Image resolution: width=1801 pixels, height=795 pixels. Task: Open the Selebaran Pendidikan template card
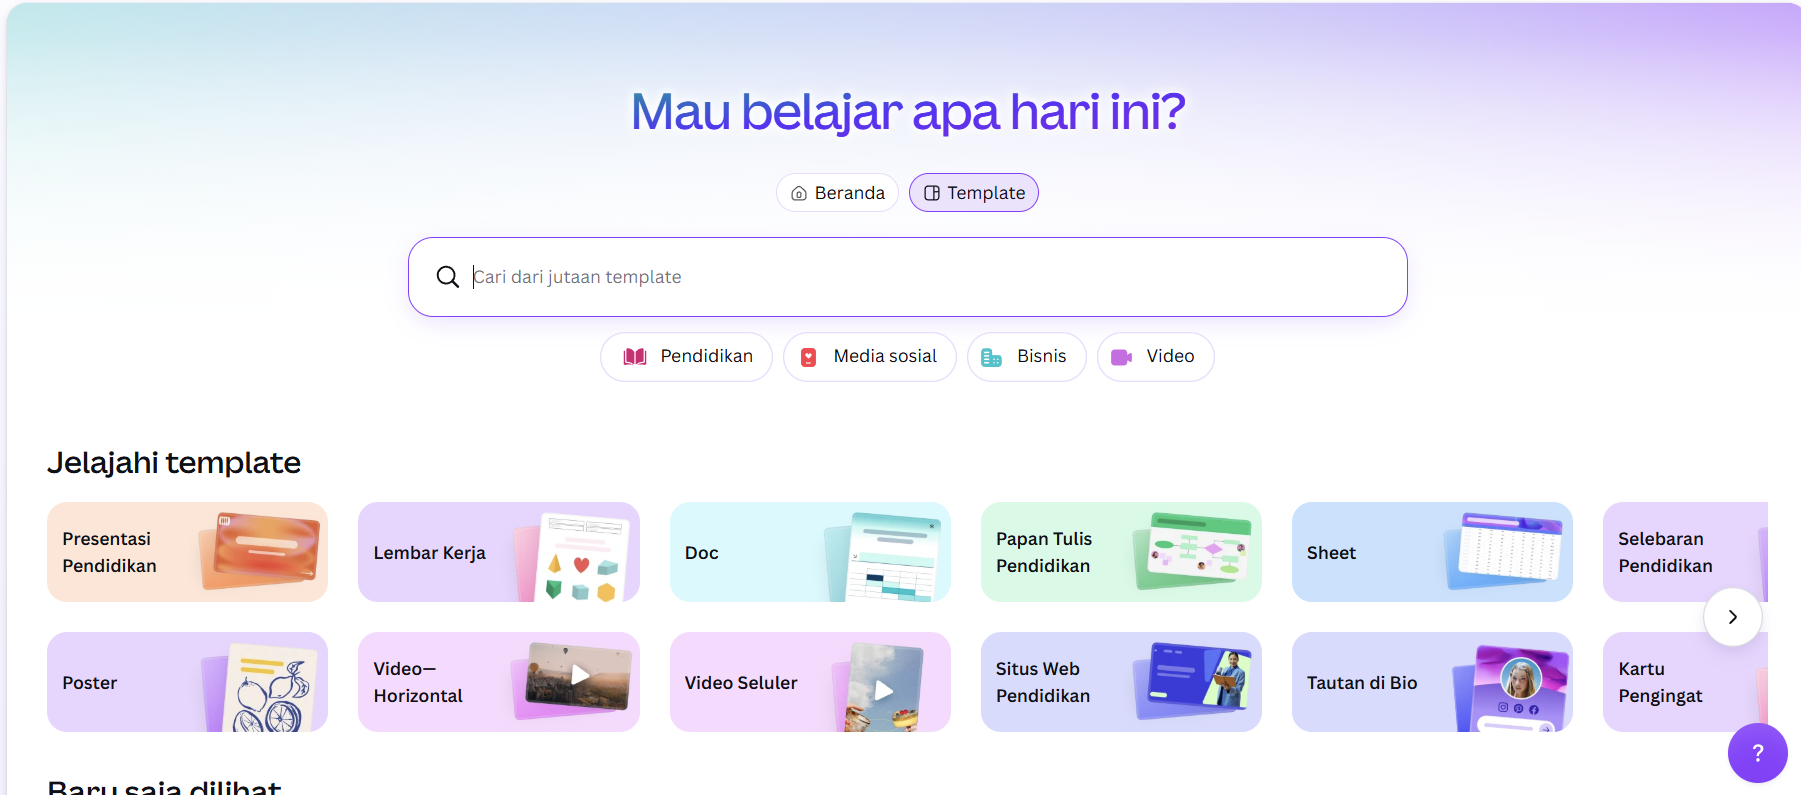pyautogui.click(x=1685, y=552)
